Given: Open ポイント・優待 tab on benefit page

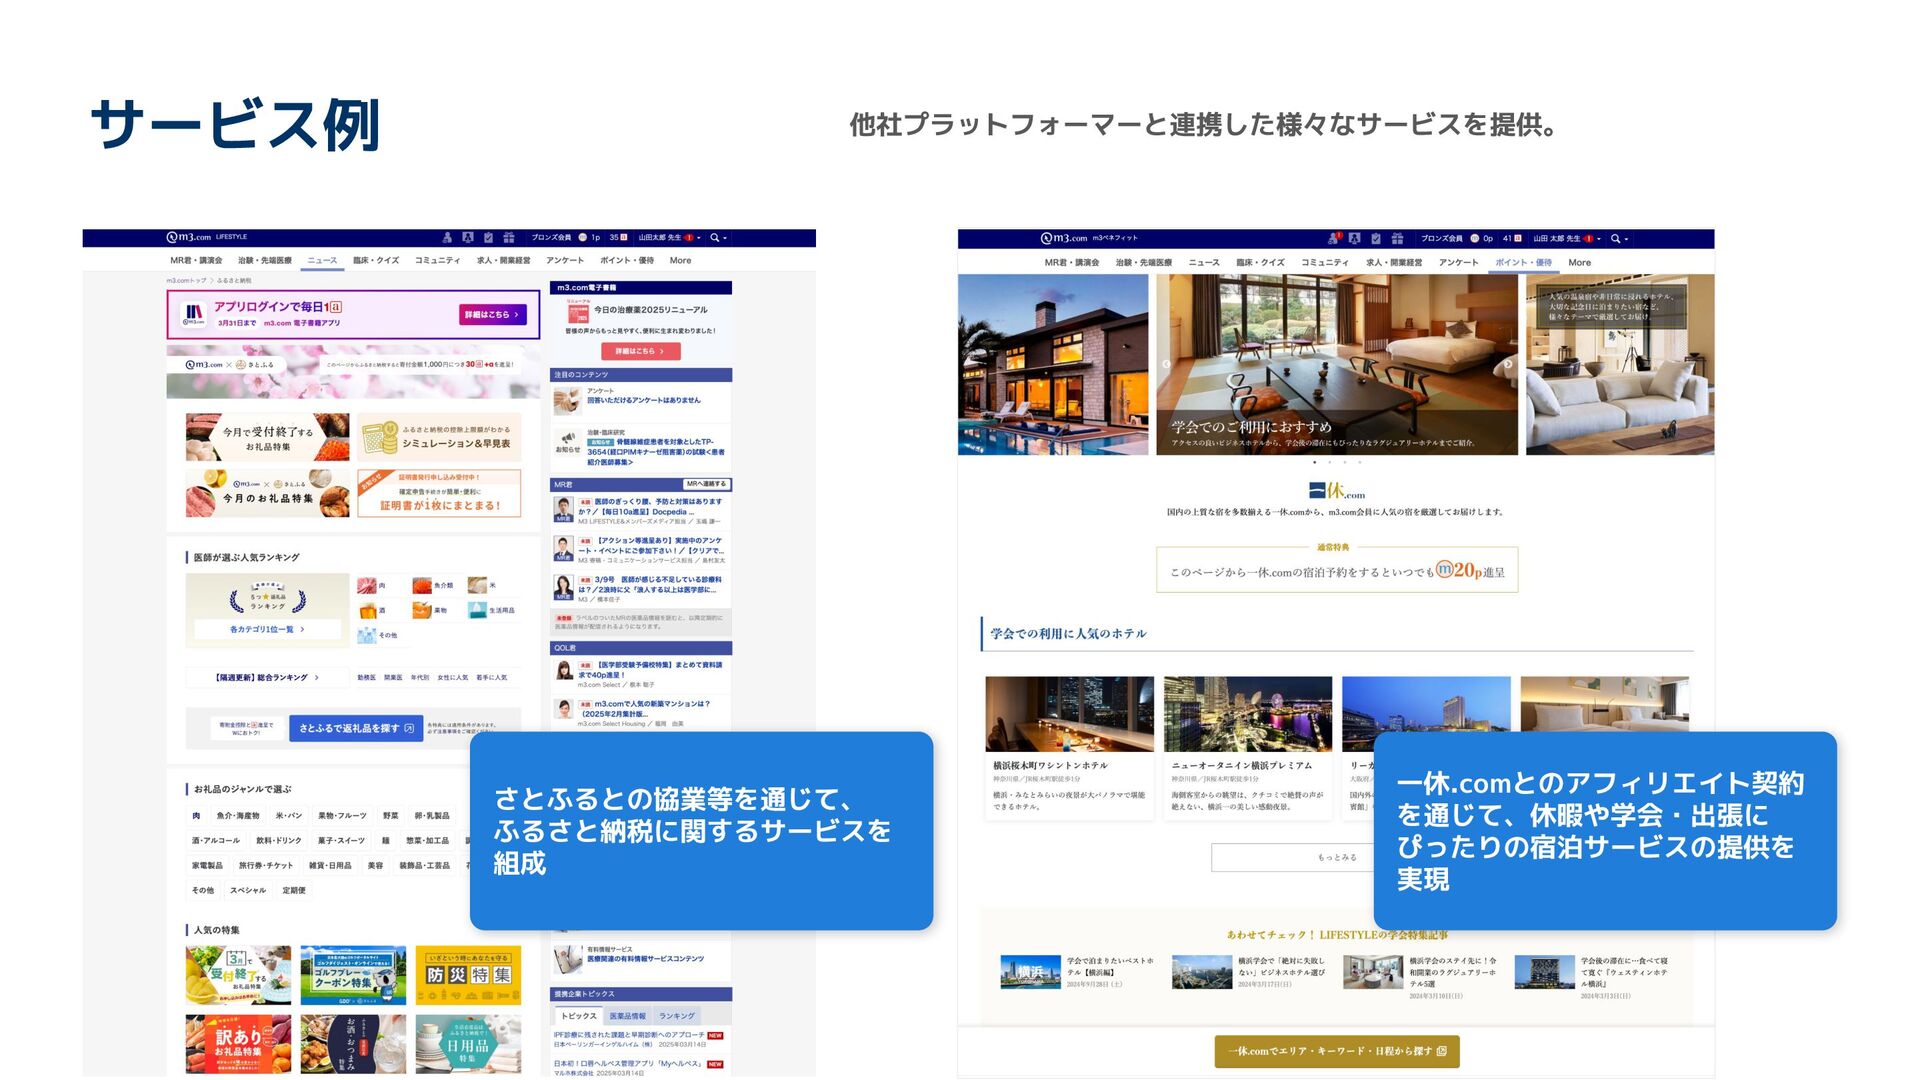Looking at the screenshot, I should 1523,262.
